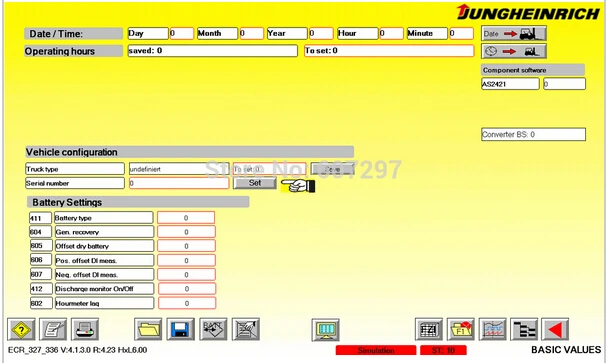
Task: Click the 'Converter BS: 0' field
Action: (x=533, y=134)
